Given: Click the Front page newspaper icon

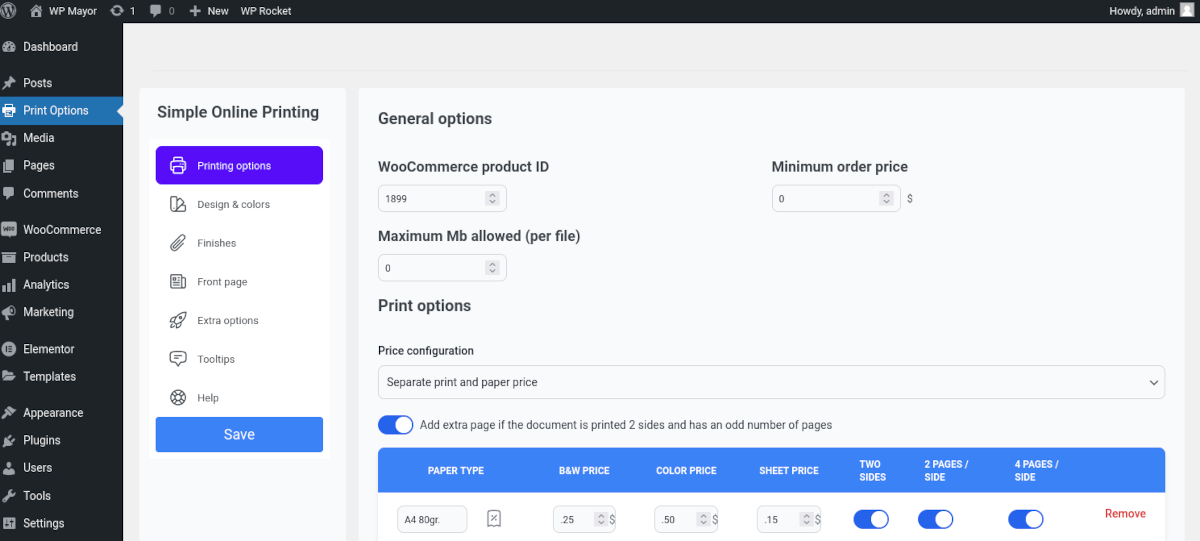Looking at the screenshot, I should pyautogui.click(x=178, y=282).
